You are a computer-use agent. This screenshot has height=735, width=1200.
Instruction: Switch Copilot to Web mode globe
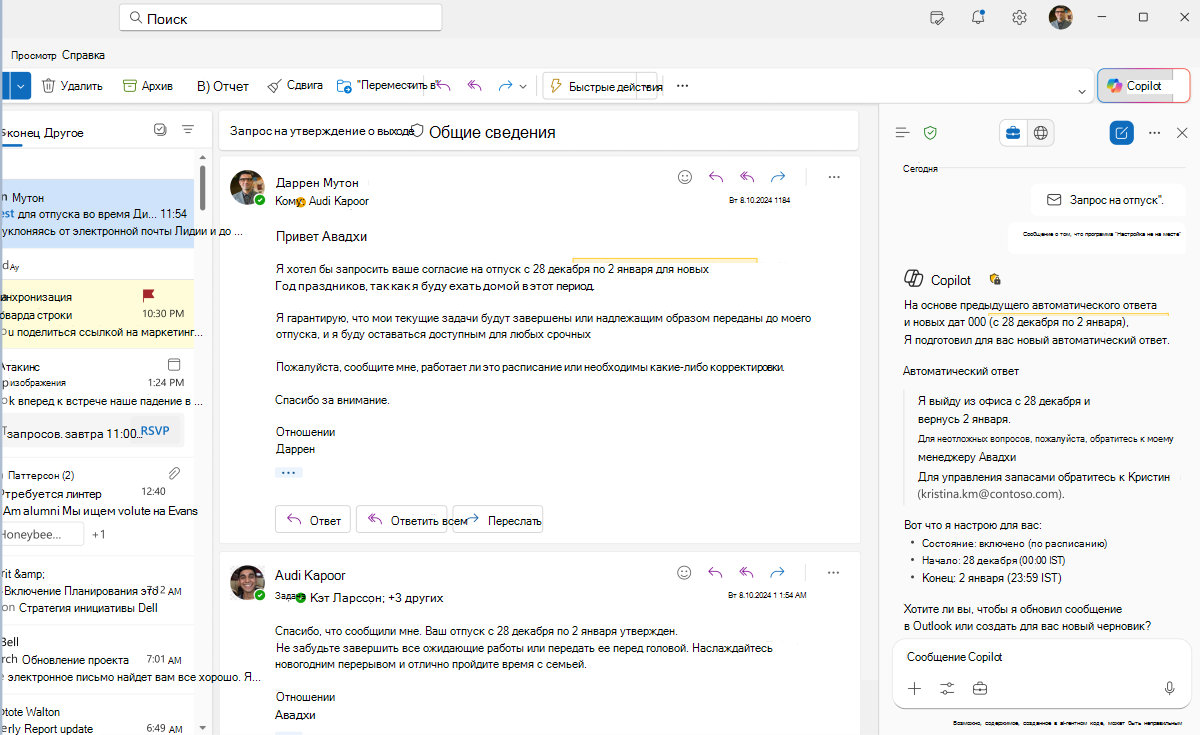point(1041,132)
